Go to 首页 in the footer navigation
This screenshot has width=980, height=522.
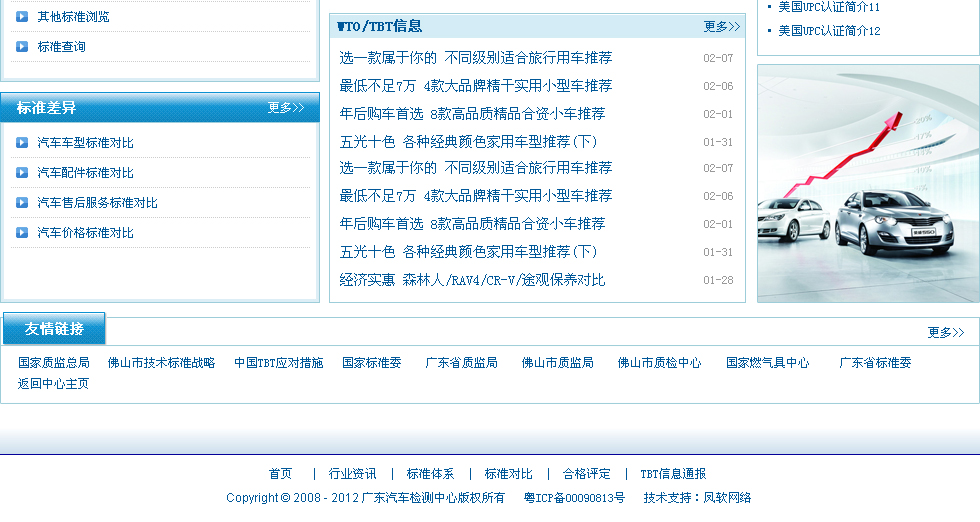280,474
